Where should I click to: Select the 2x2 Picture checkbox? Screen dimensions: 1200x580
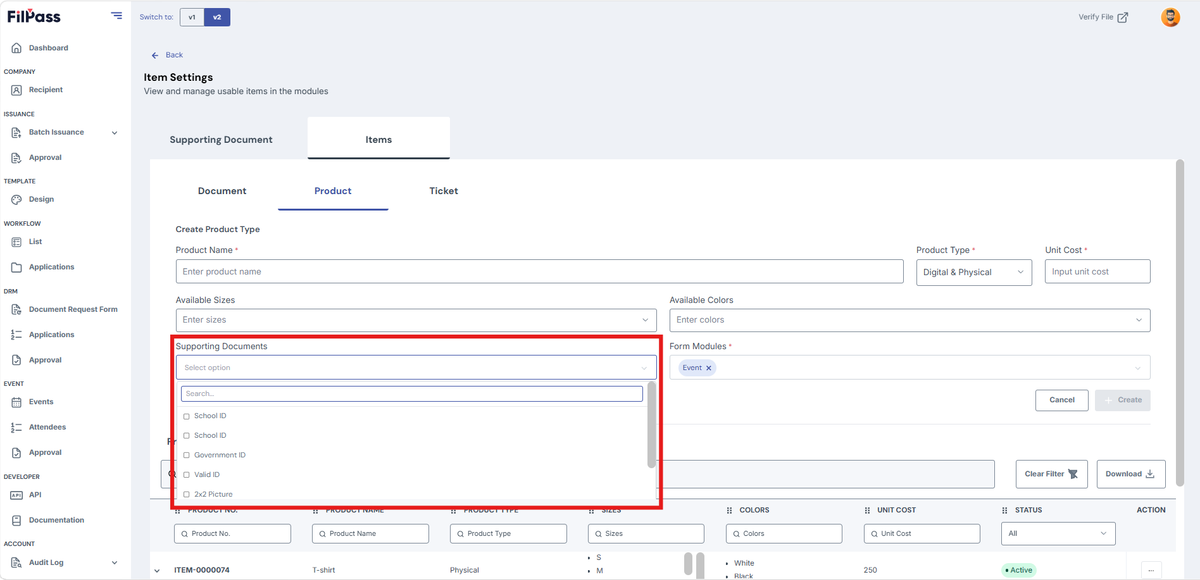coord(186,495)
